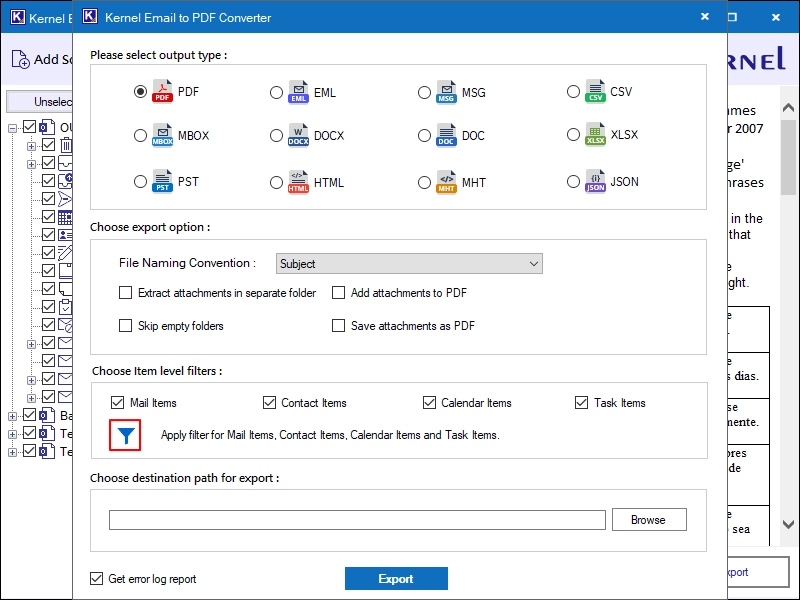Screen dimensions: 800x600
Task: Expand the last Te tree node
Action: point(12,453)
